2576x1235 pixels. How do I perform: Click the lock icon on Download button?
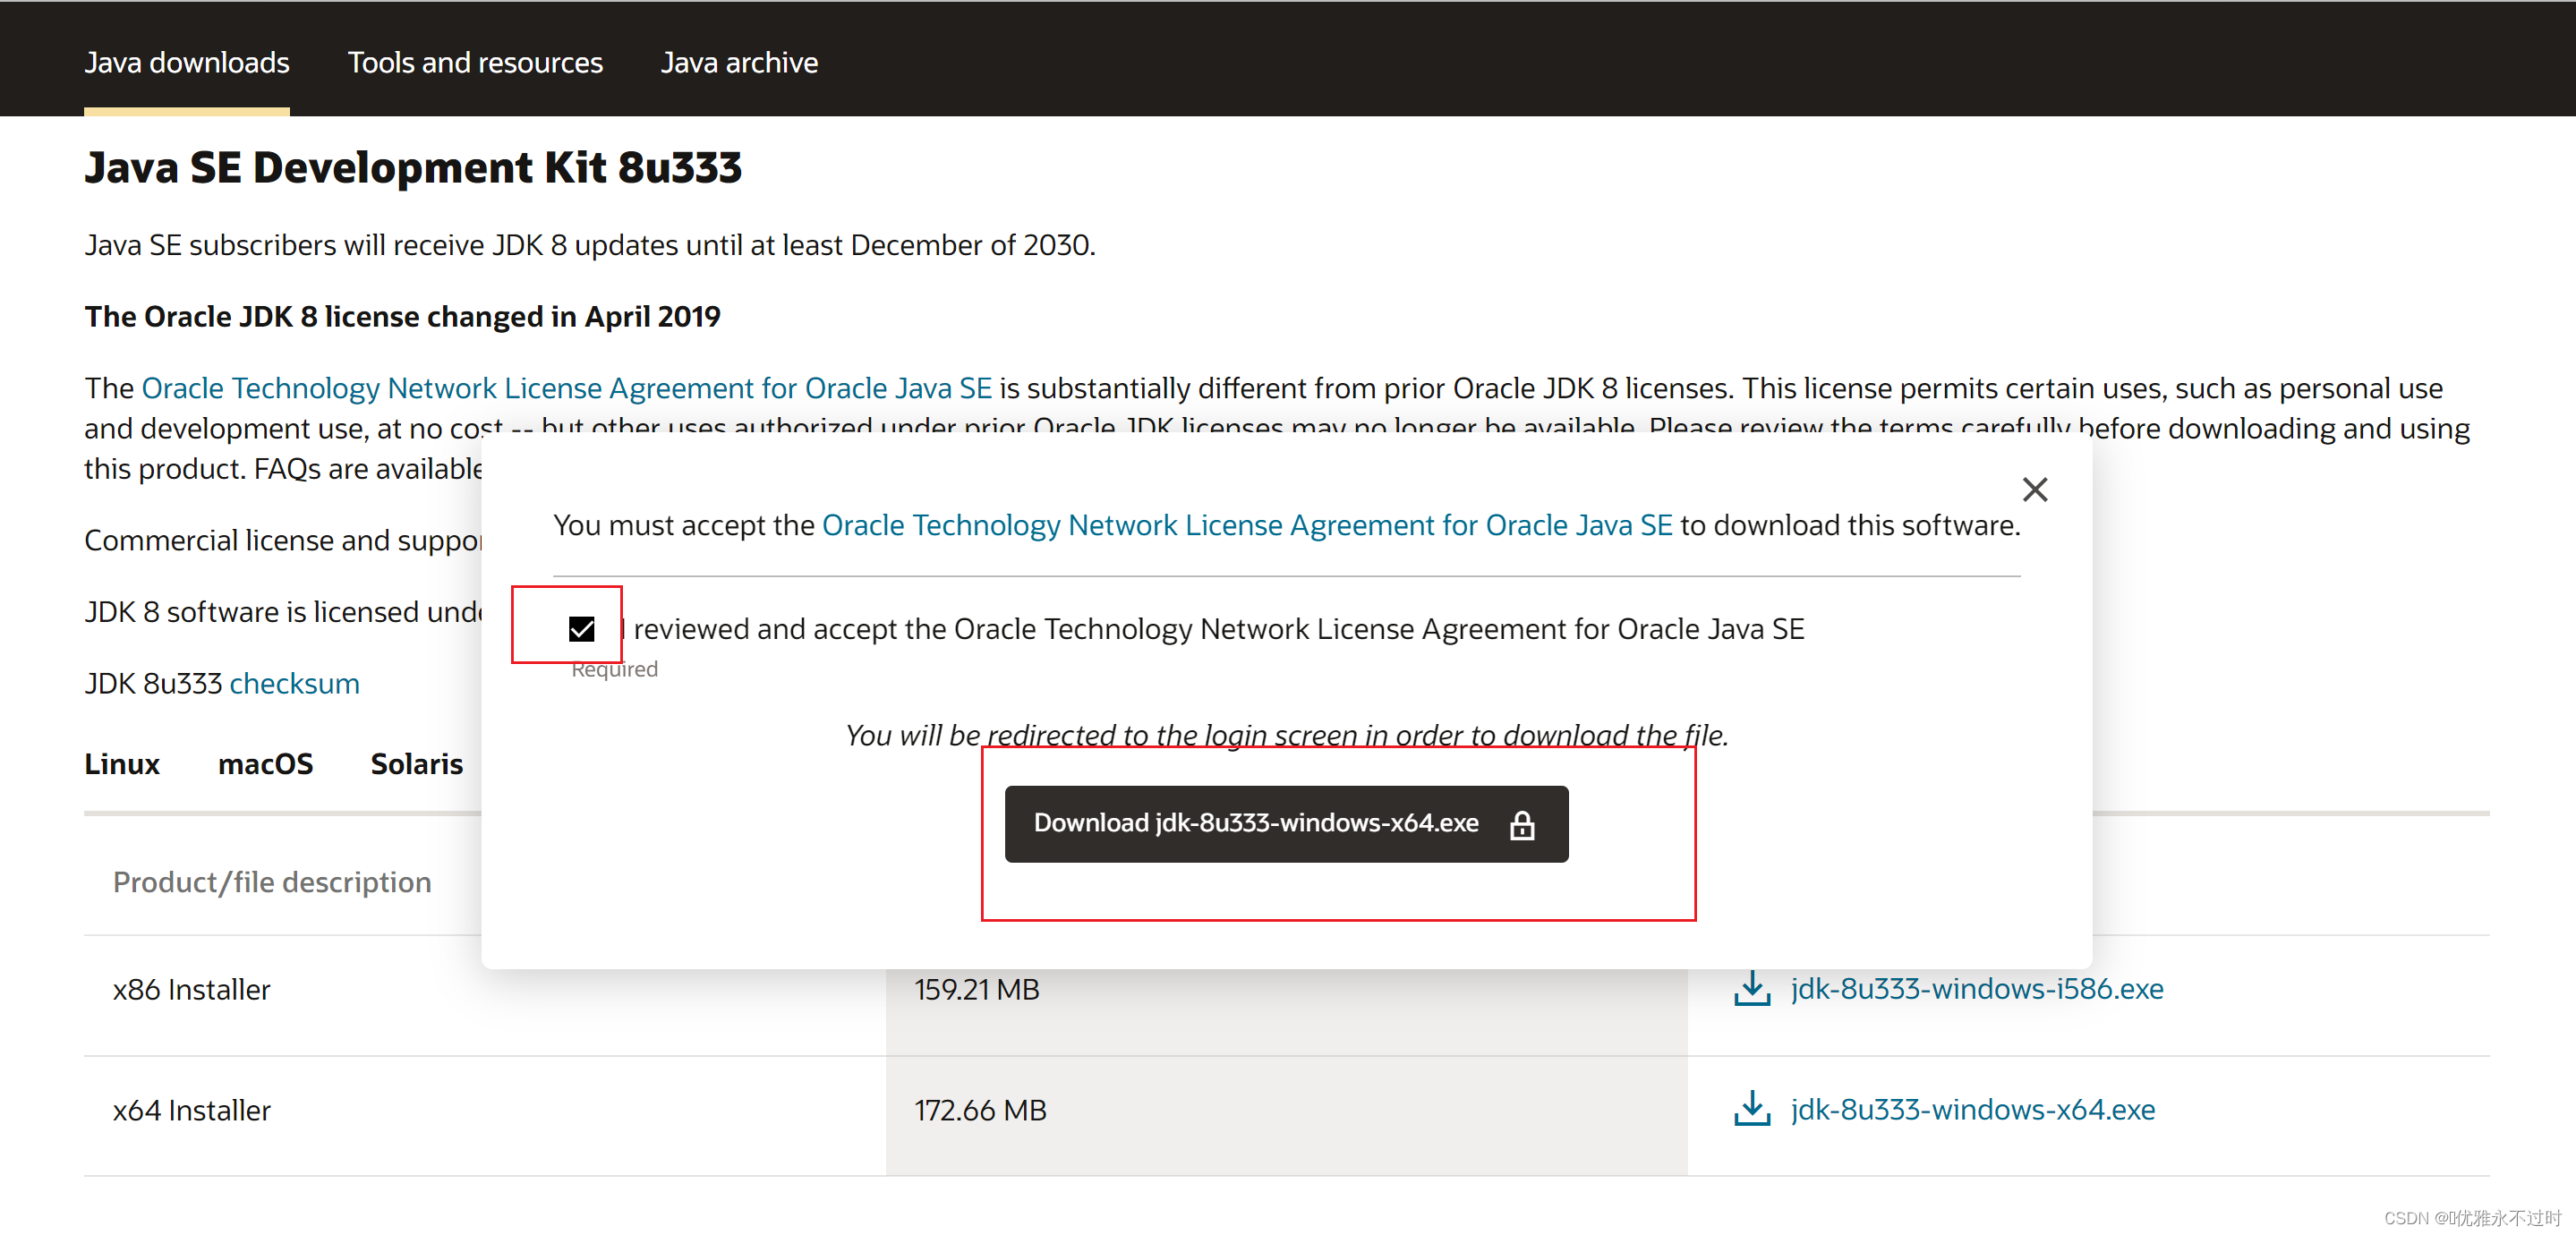click(1521, 825)
